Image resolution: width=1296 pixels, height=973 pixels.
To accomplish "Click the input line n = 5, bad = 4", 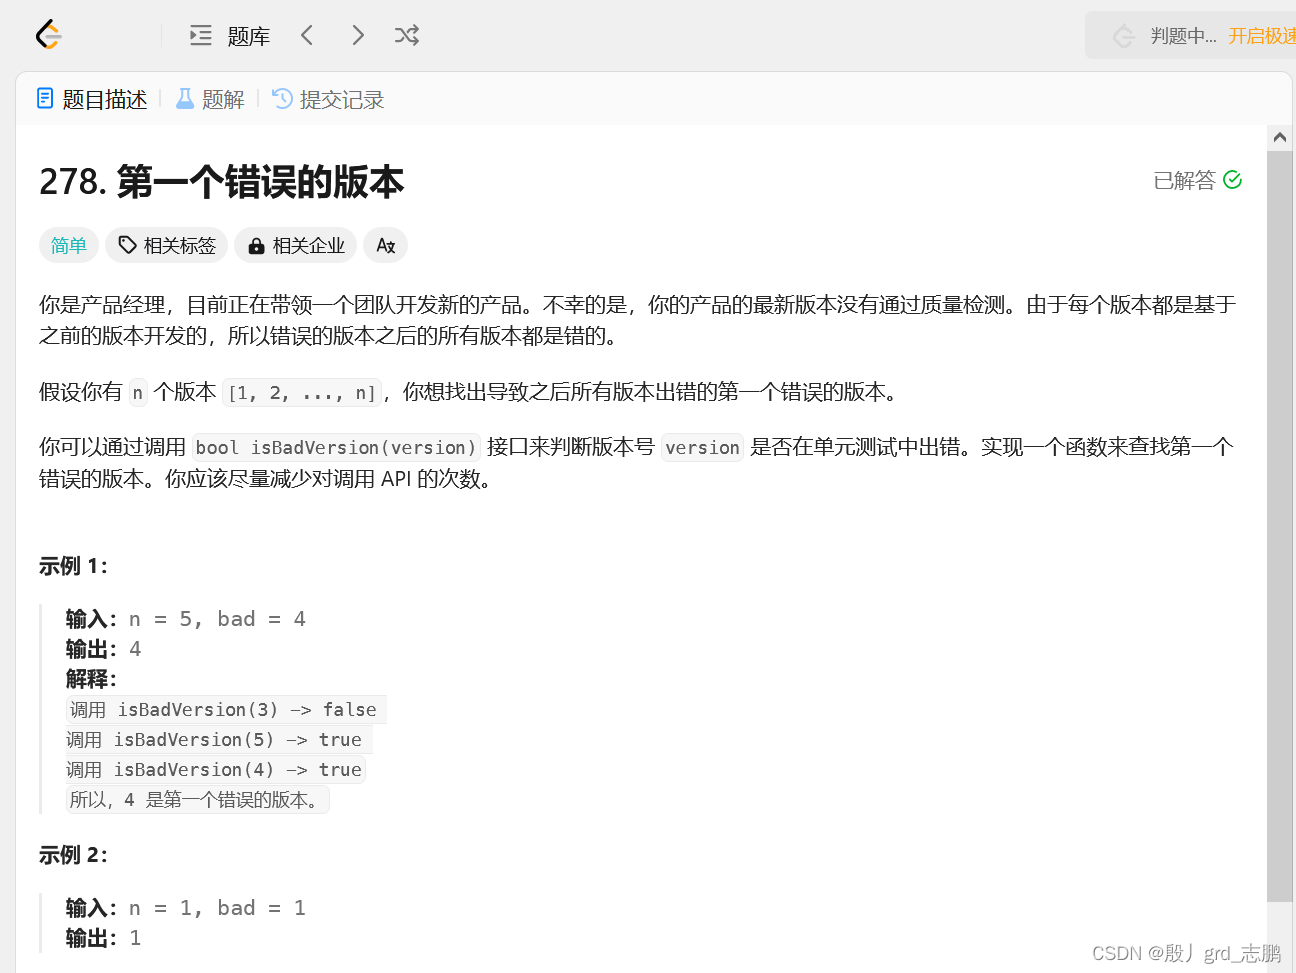I will click(186, 619).
